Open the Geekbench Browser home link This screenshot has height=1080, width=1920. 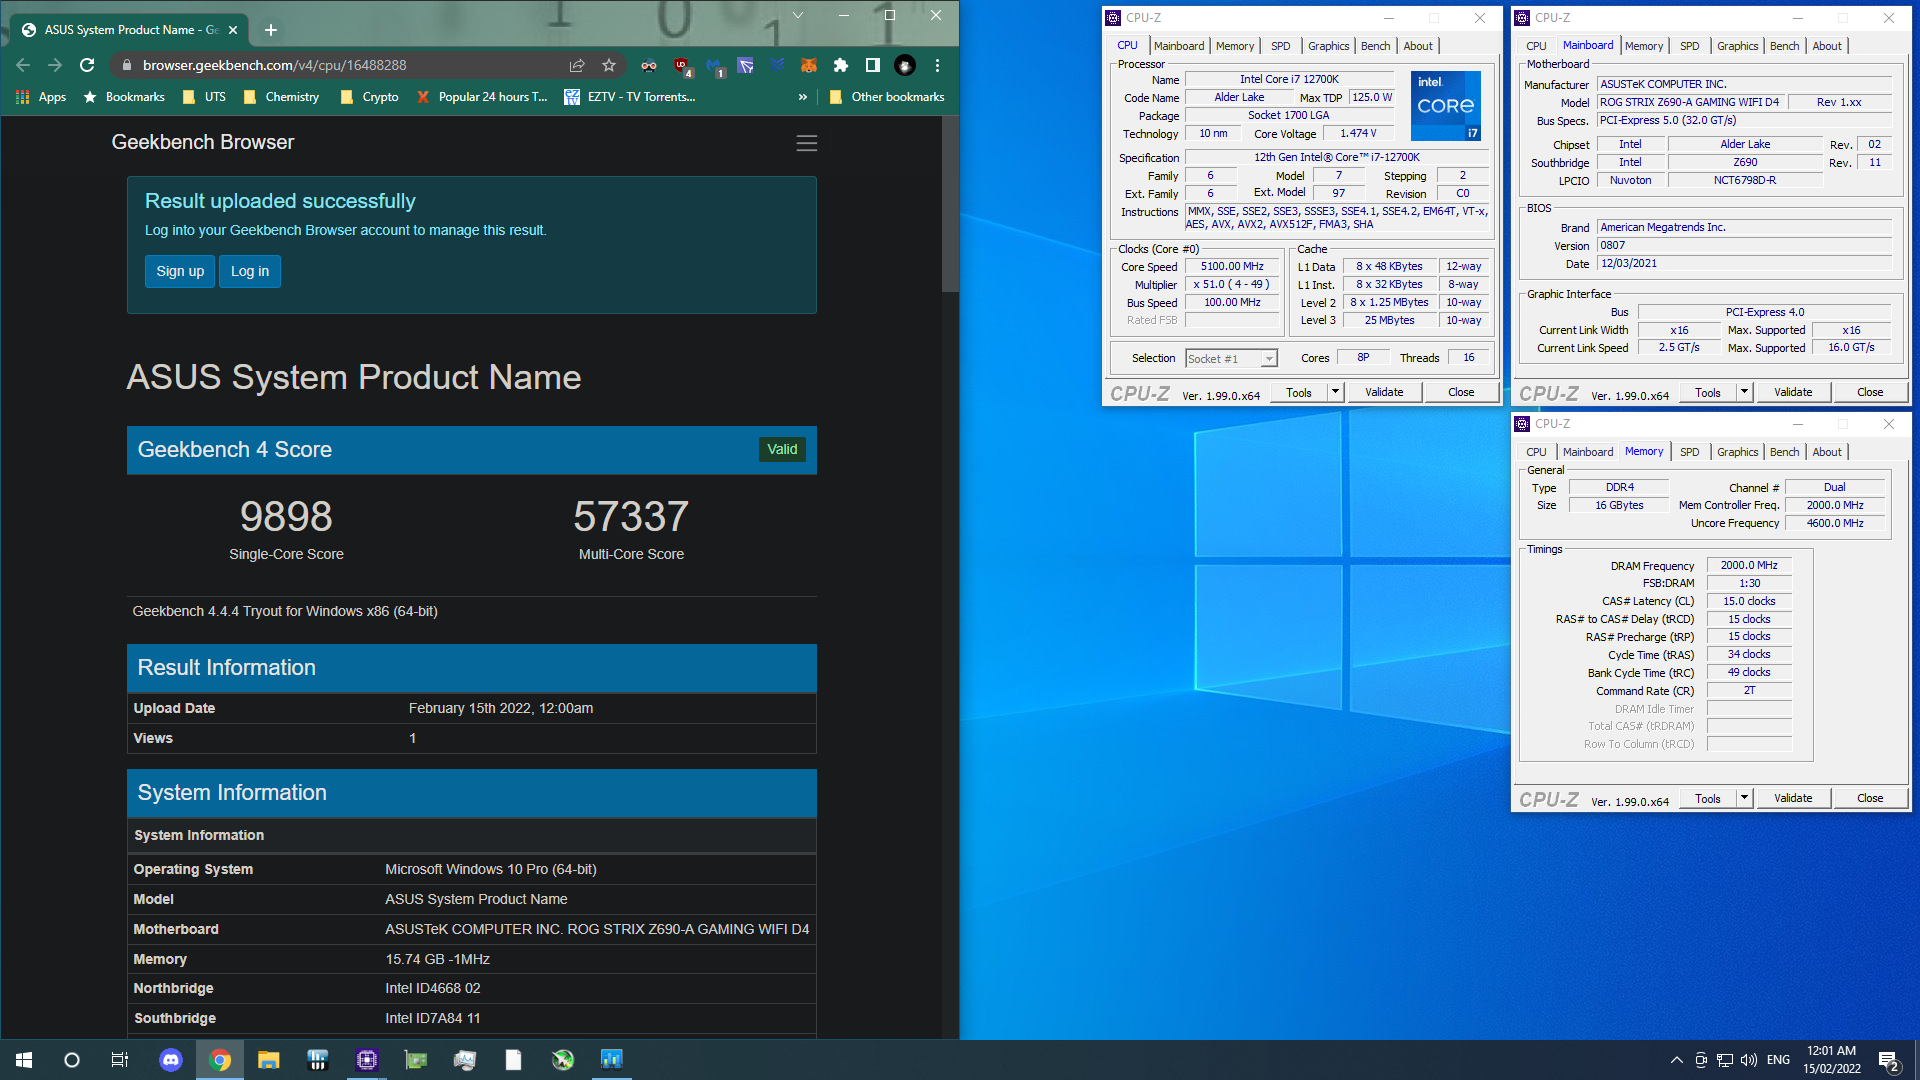tap(203, 142)
